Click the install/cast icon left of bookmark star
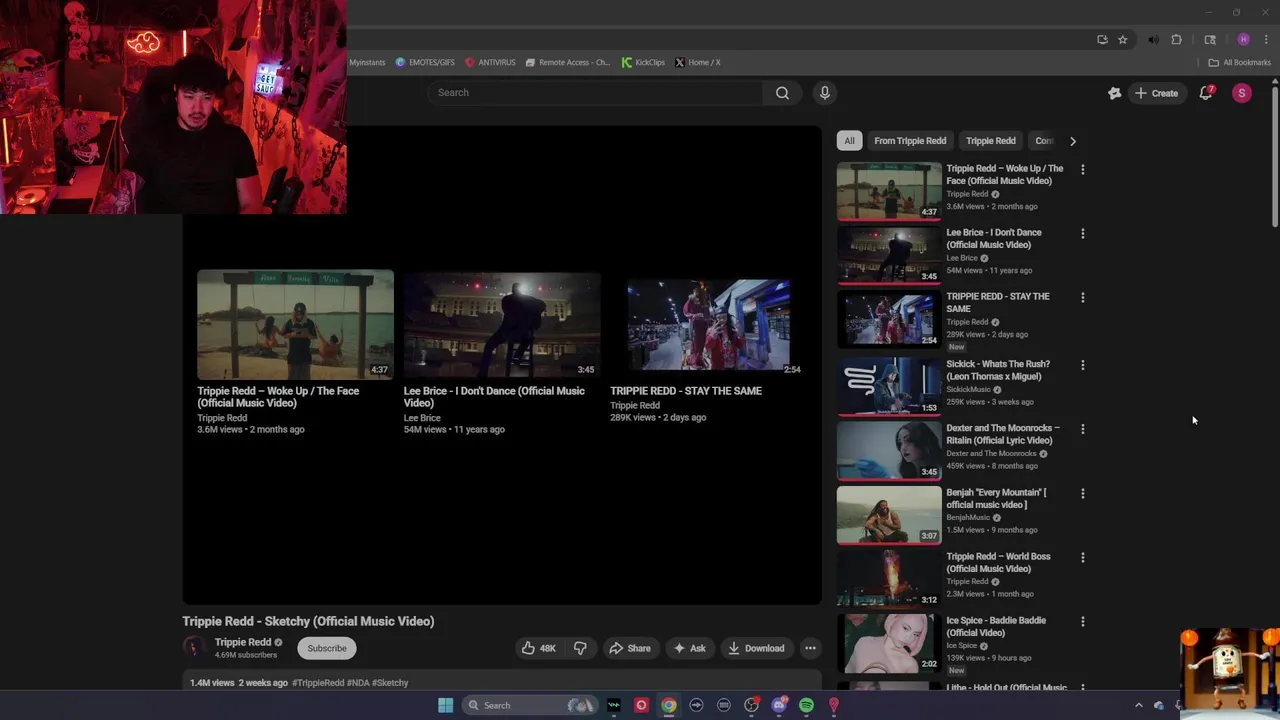Viewport: 1280px width, 720px height. point(1102,40)
